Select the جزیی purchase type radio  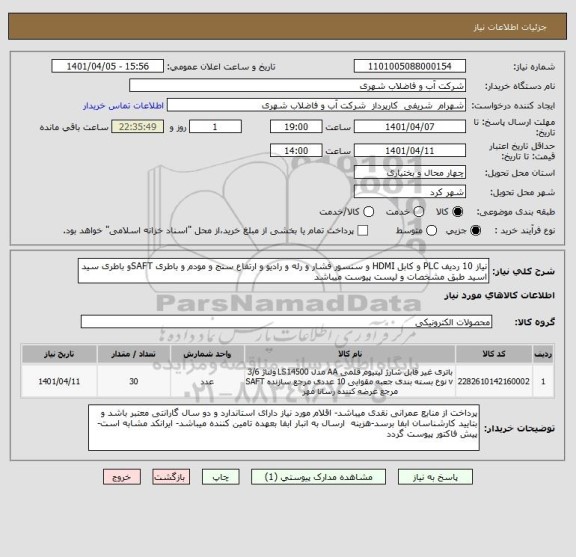[475, 231]
